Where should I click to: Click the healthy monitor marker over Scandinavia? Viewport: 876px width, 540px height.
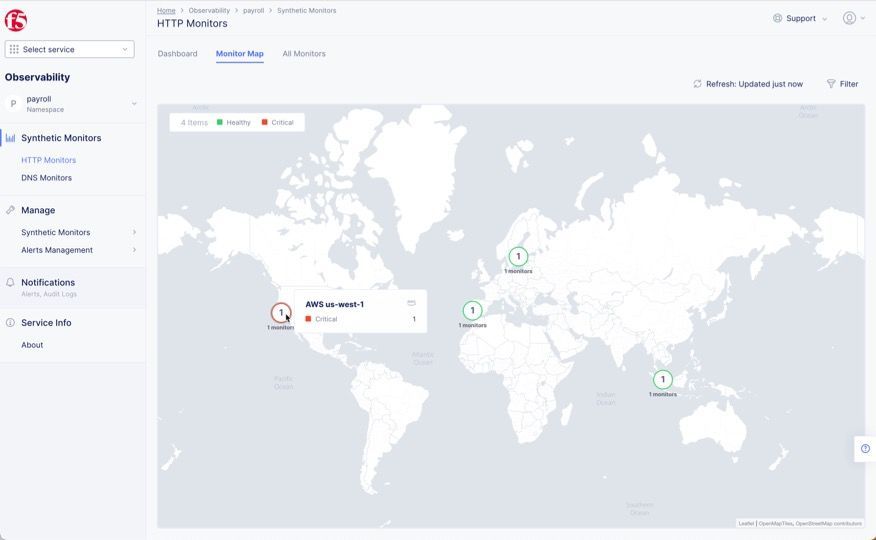tap(518, 257)
